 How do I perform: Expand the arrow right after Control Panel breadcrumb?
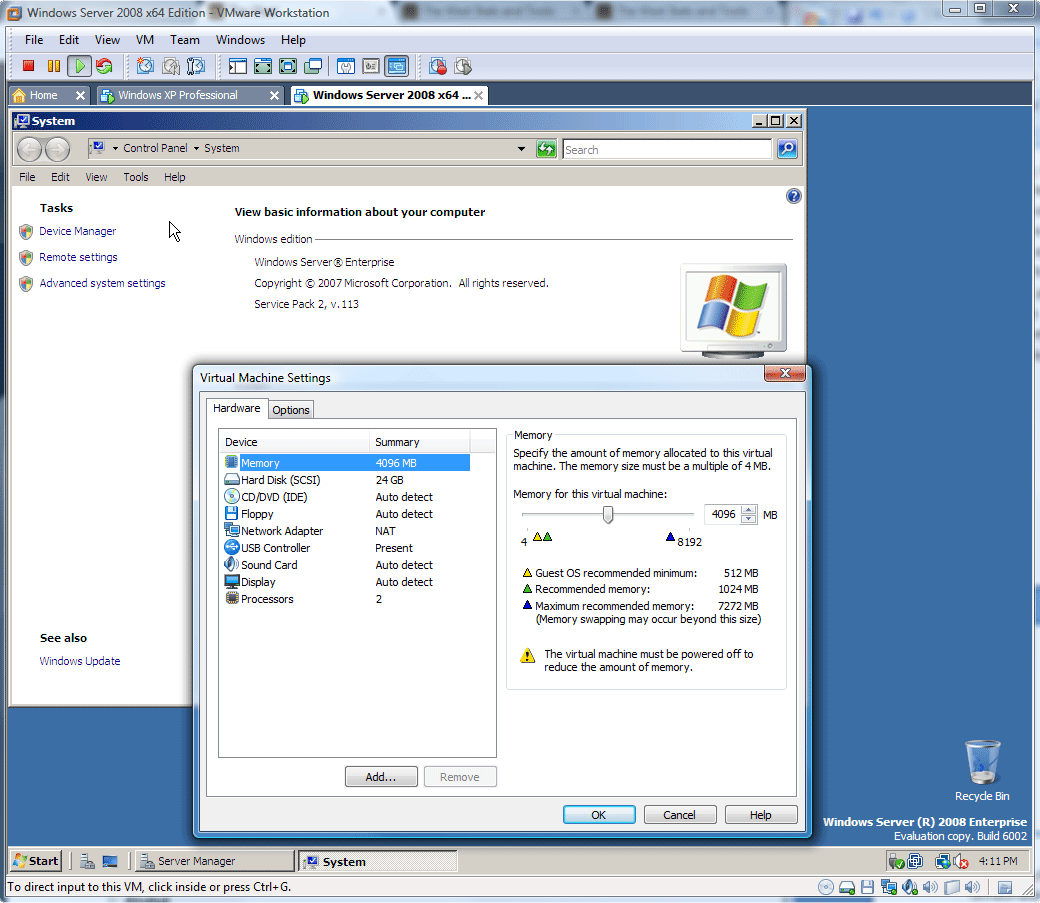pos(196,149)
